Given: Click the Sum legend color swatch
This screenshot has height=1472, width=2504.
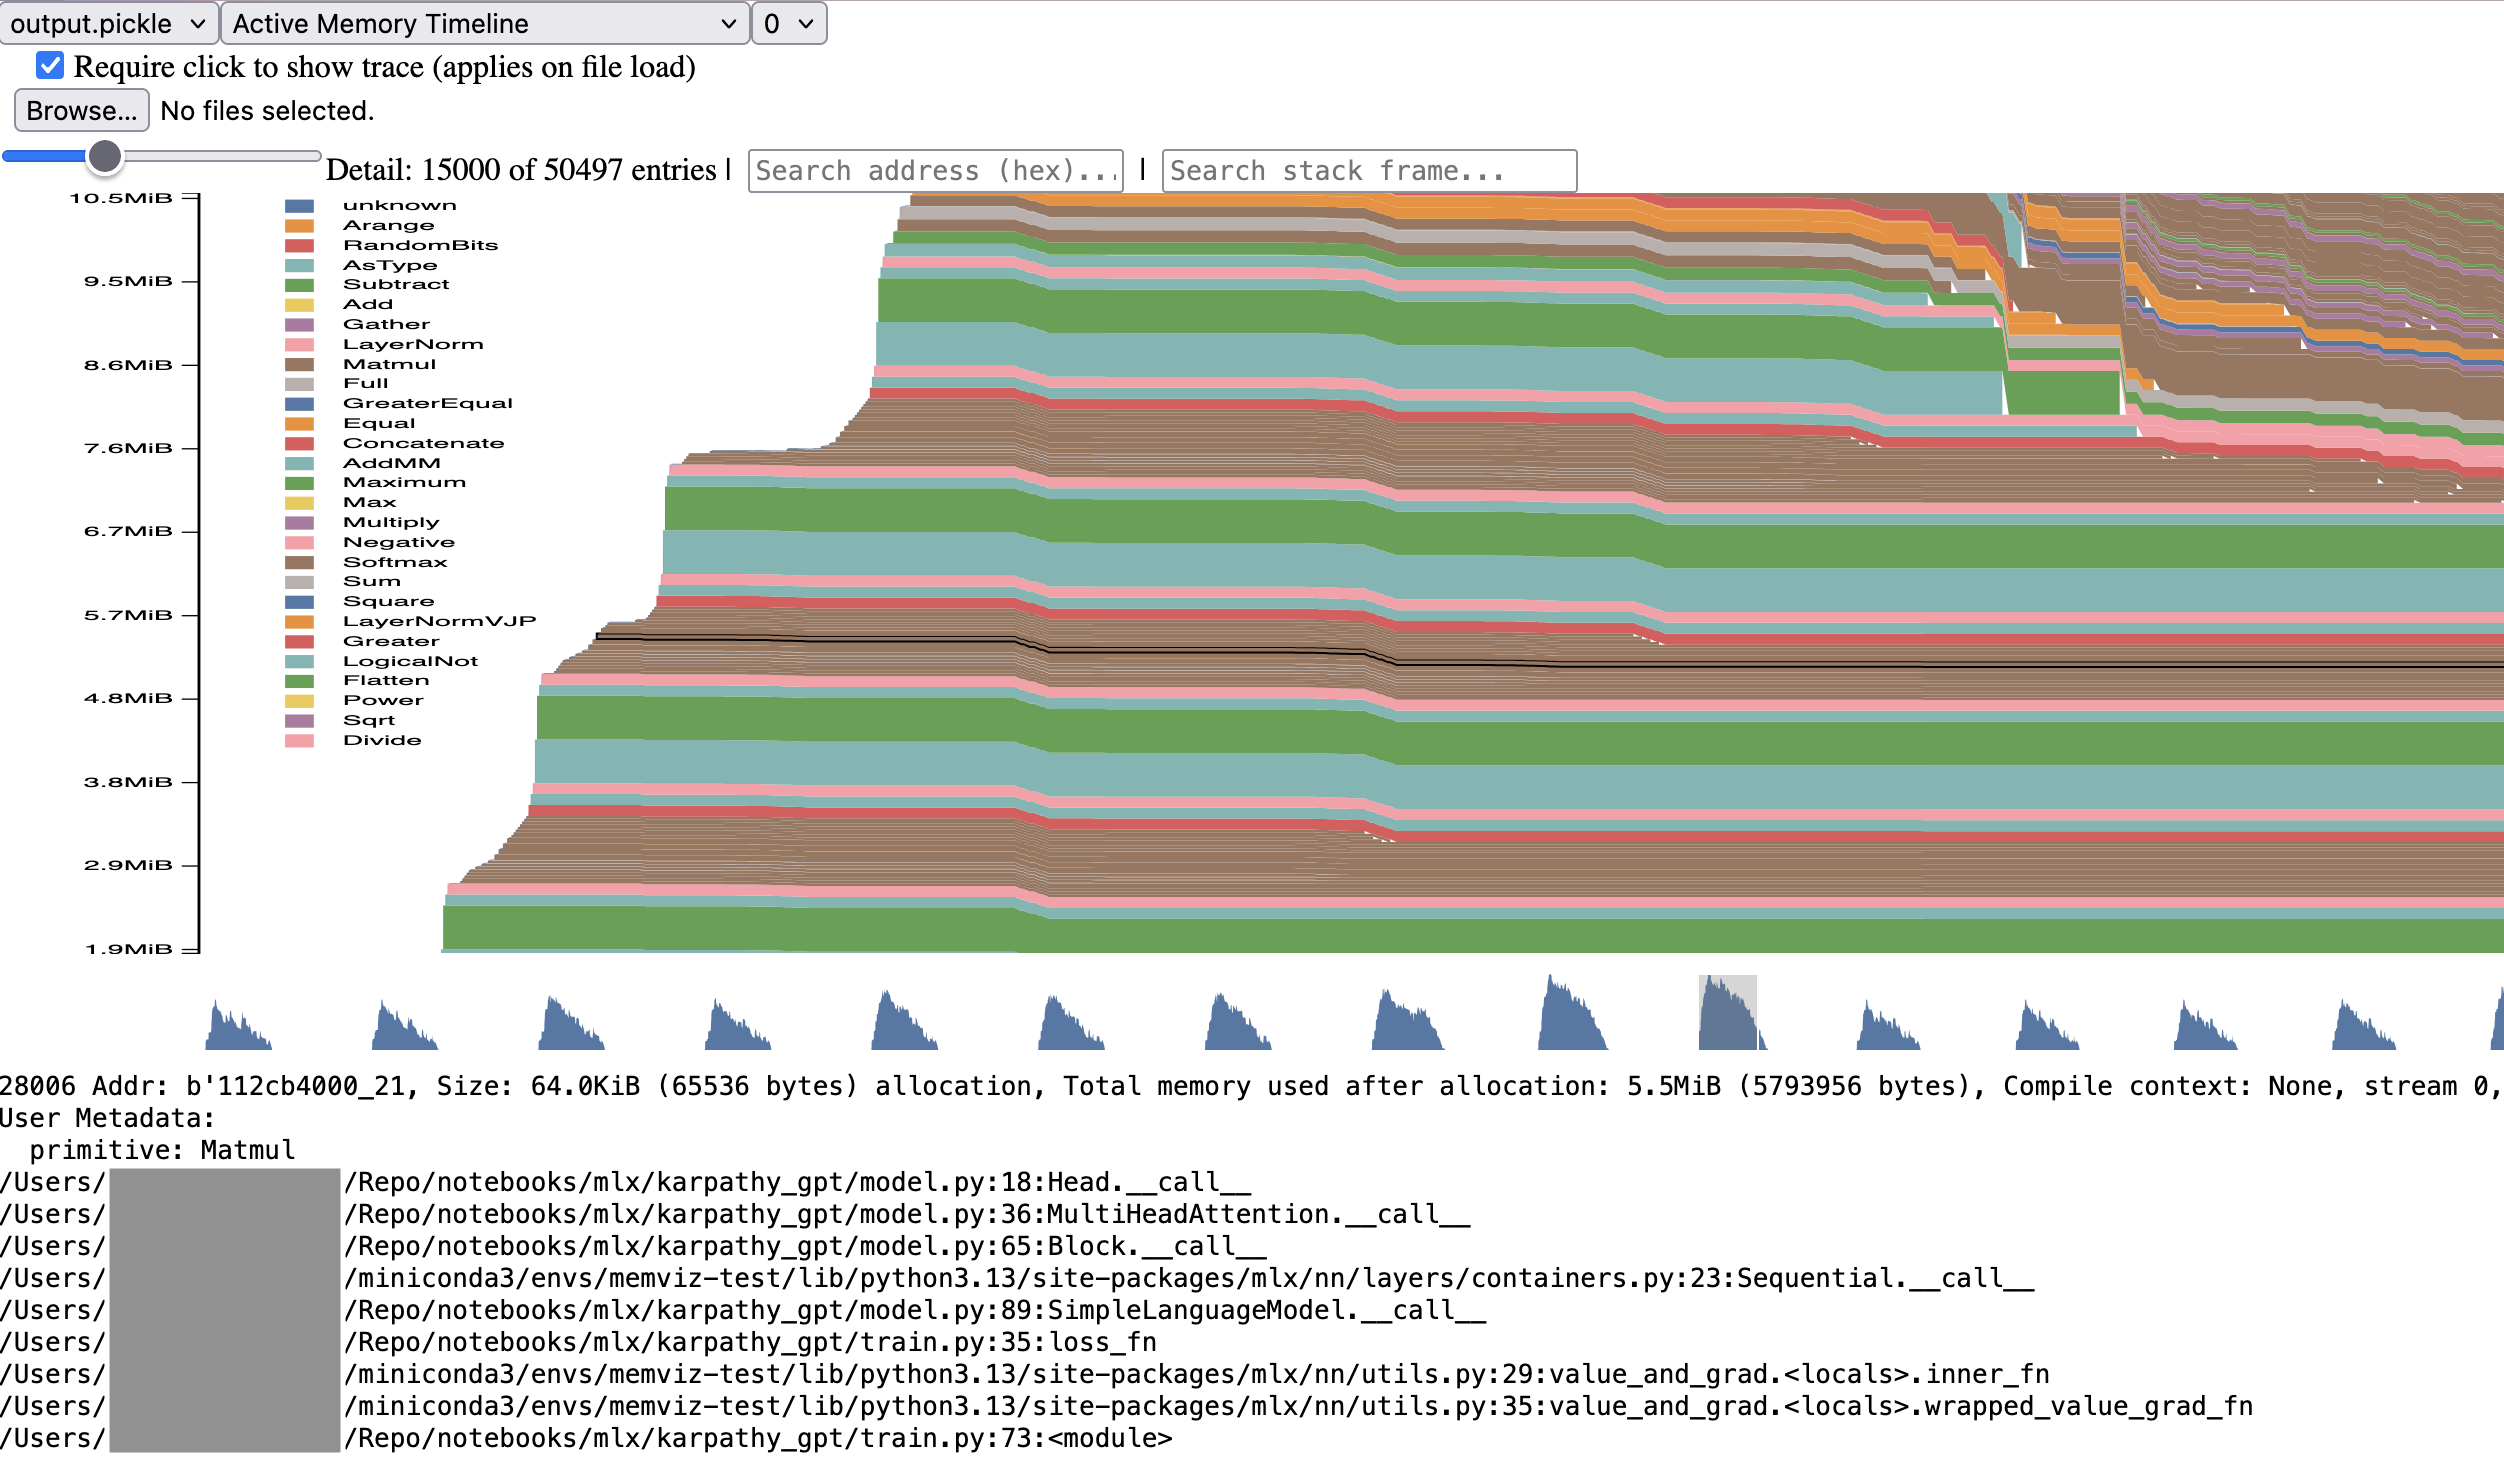Looking at the screenshot, I should (x=300, y=582).
